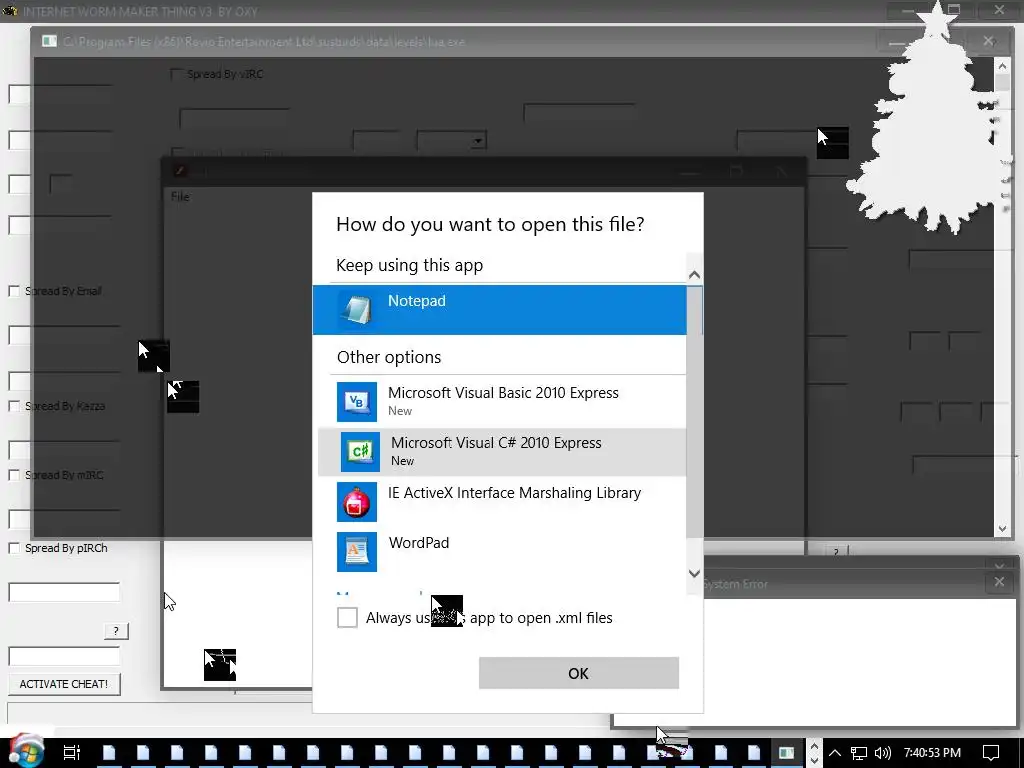Enable the Spread By Email checkbox
The image size is (1024, 768).
click(14, 291)
